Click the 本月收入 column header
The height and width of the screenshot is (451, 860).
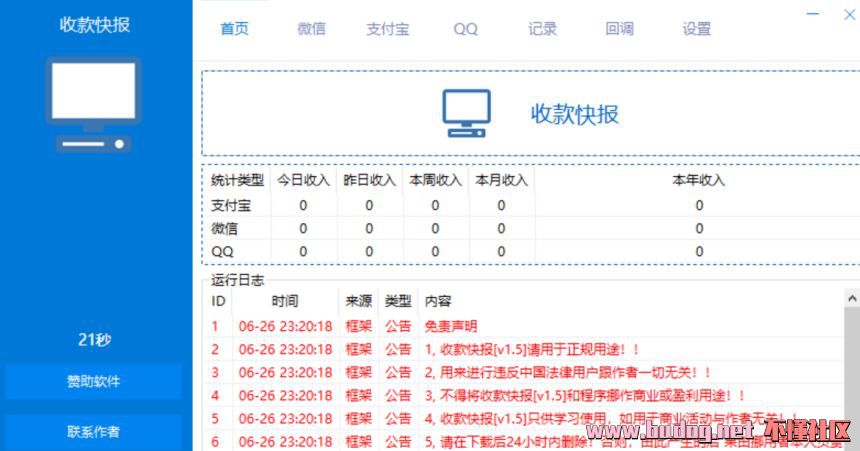pos(501,180)
